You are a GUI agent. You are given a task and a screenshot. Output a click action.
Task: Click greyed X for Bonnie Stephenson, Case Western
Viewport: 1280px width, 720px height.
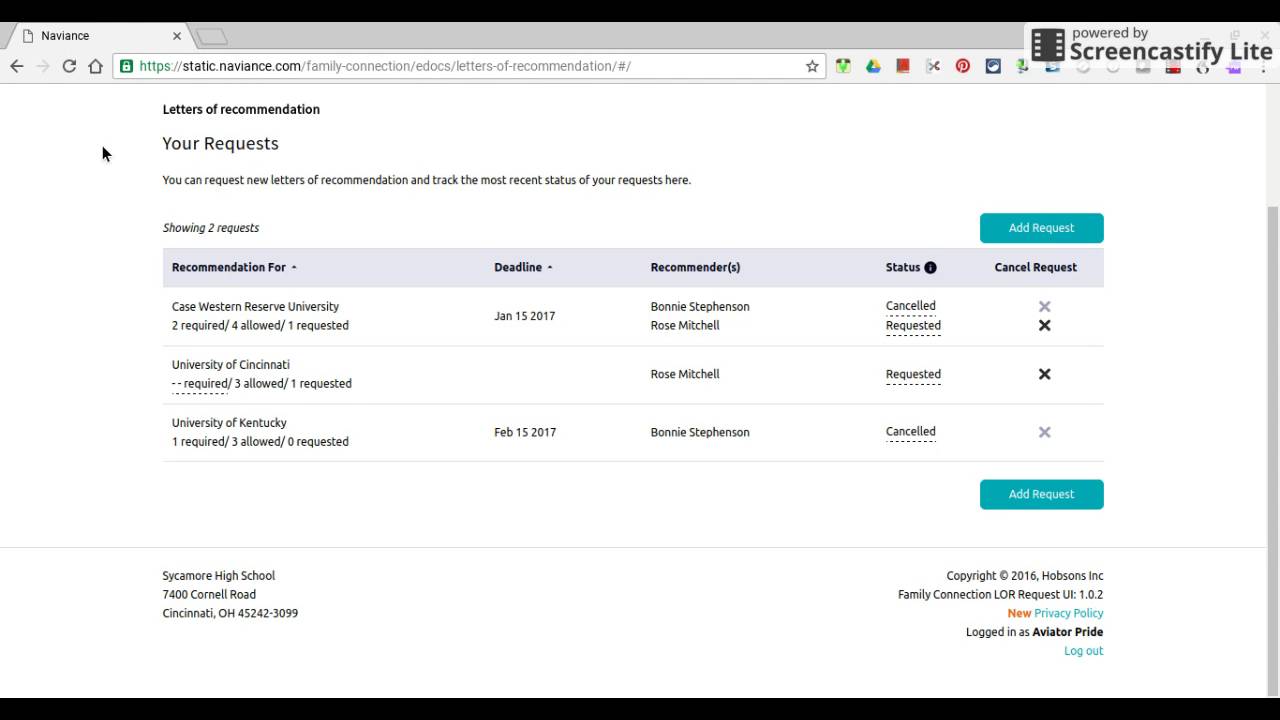point(1044,306)
